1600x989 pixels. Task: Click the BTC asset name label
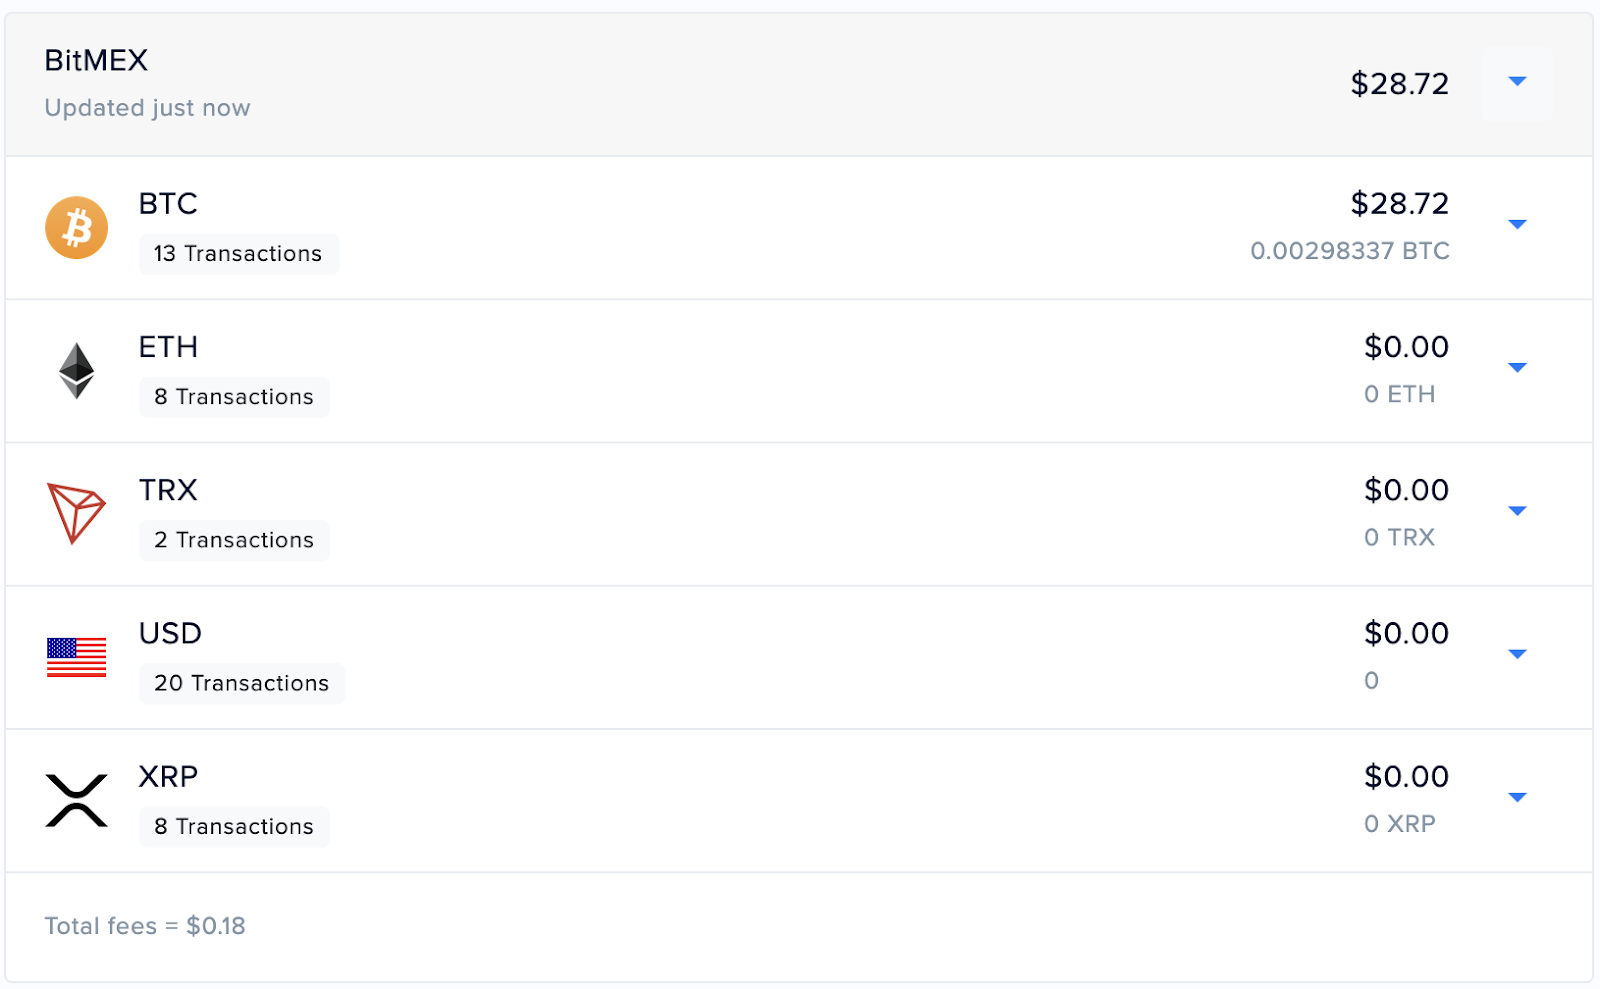tap(168, 204)
